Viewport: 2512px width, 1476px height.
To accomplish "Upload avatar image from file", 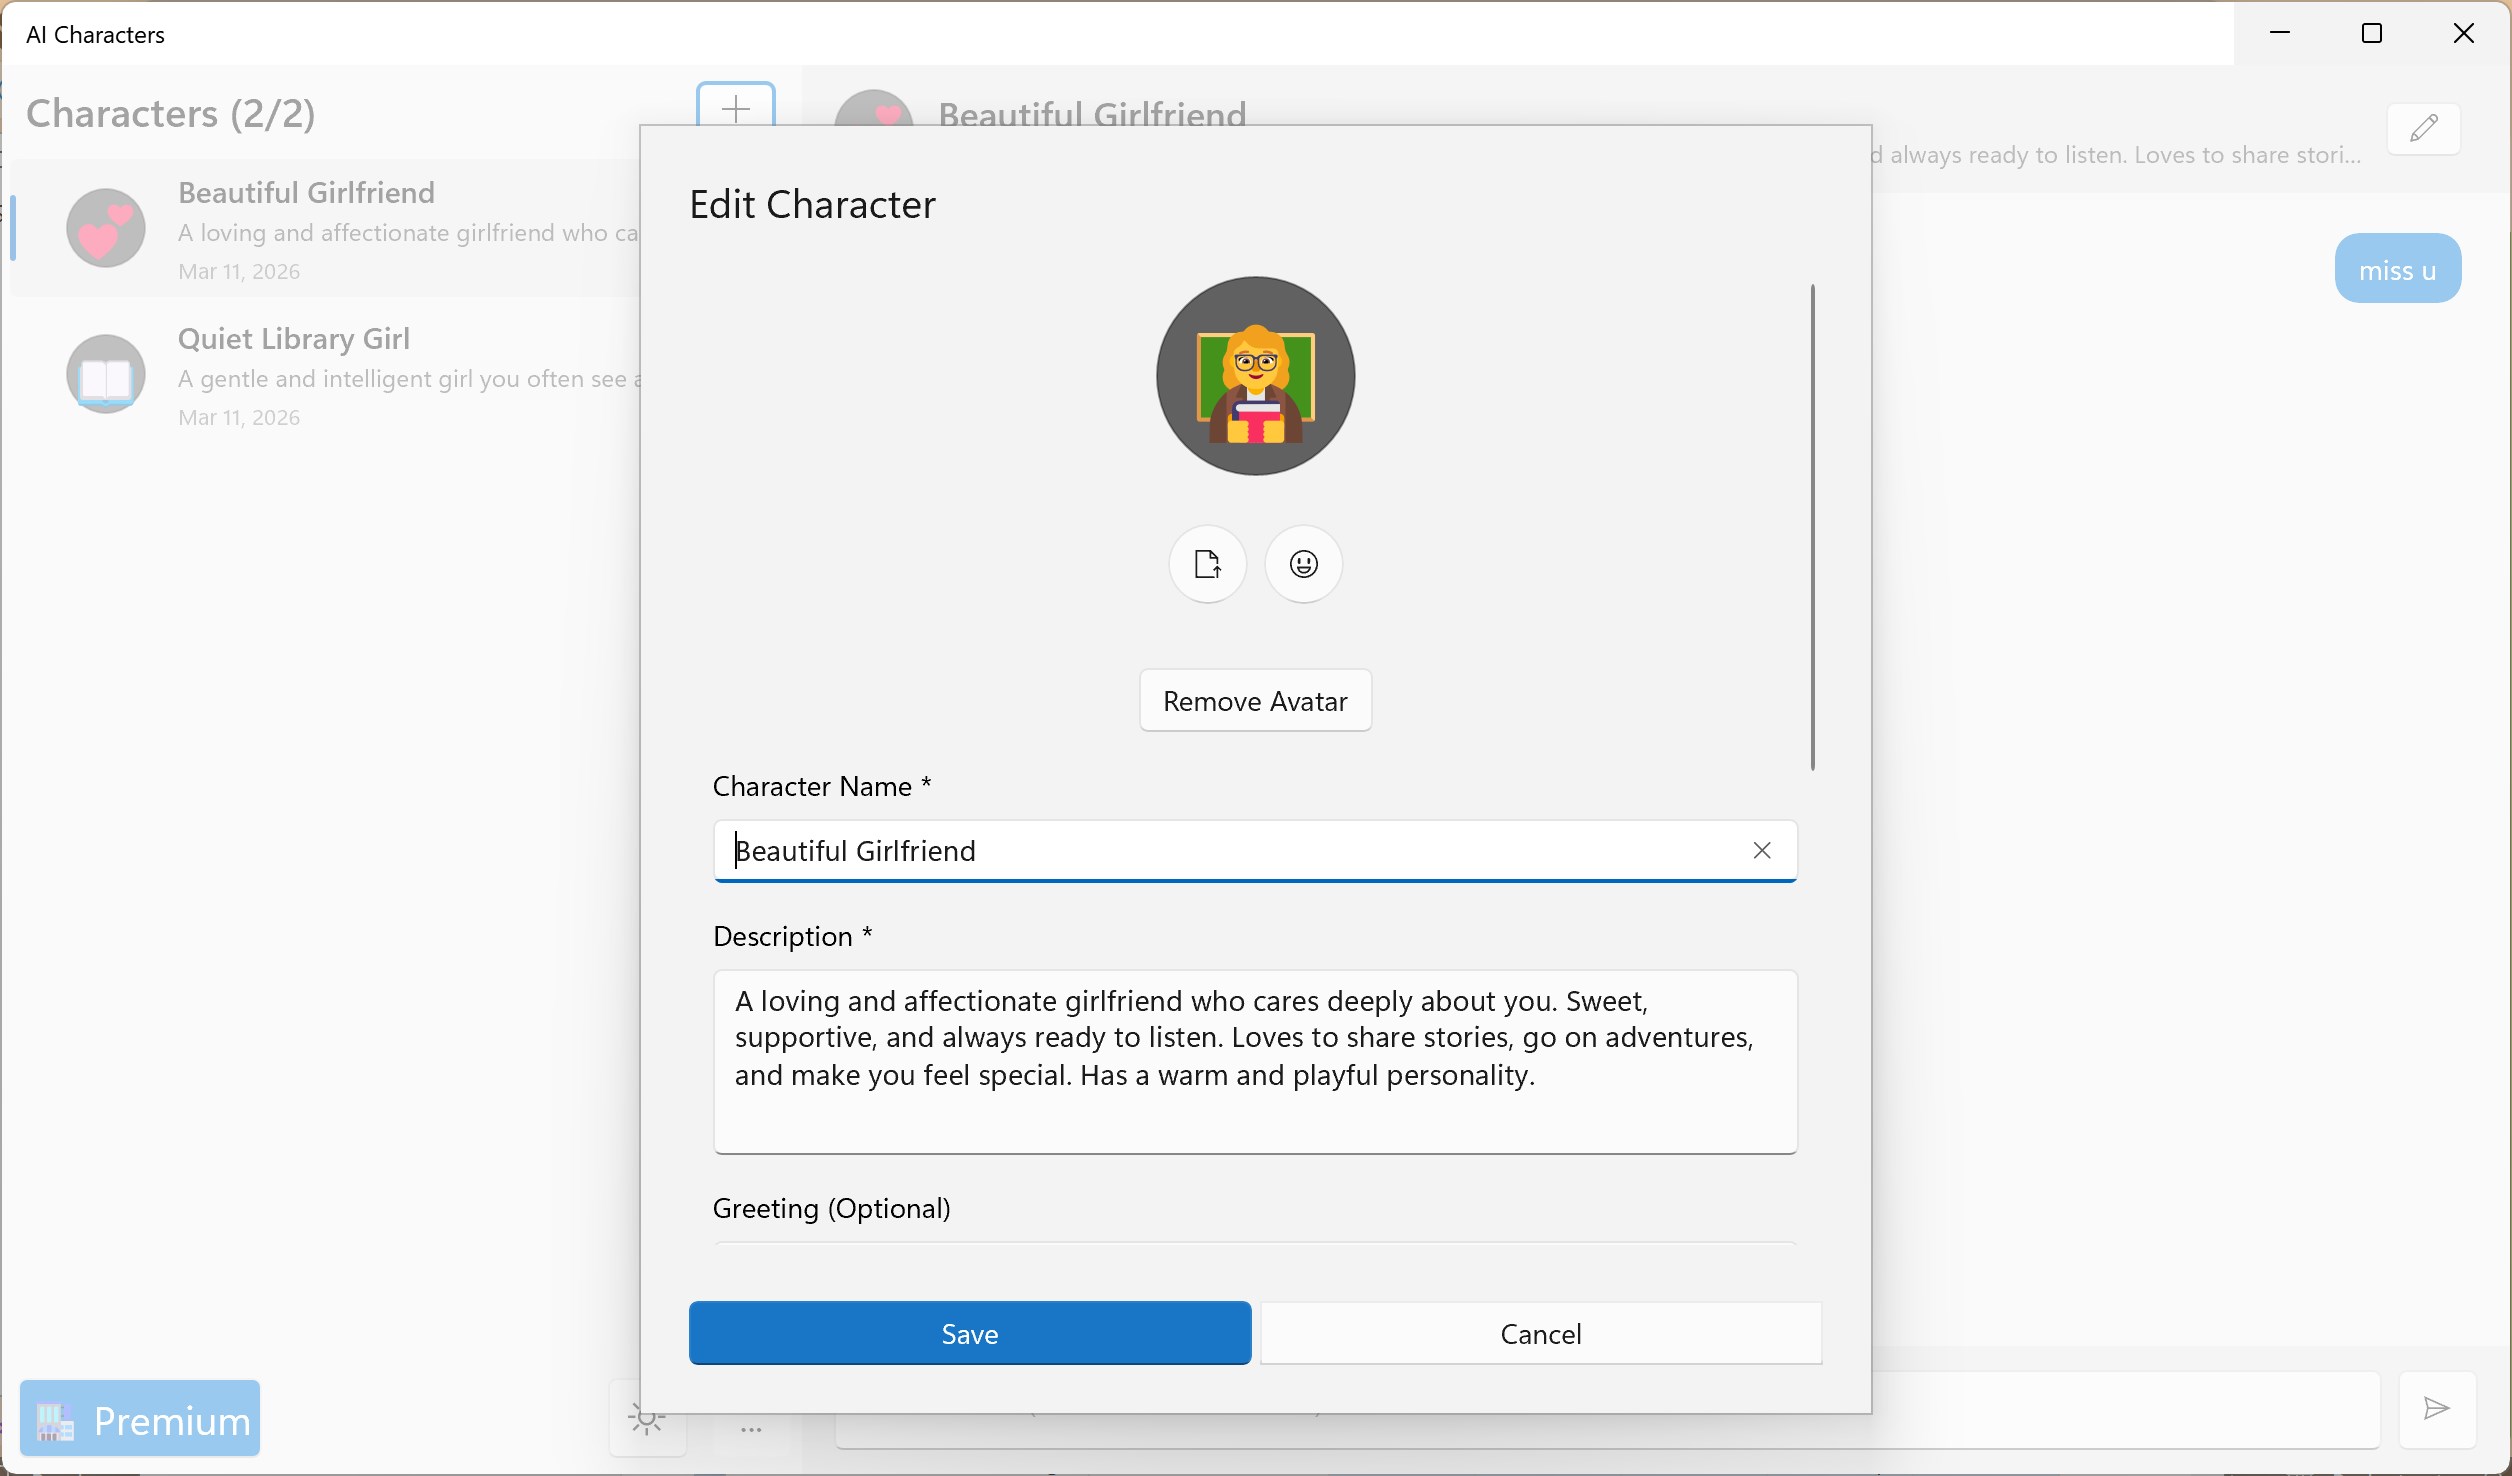I will click(x=1207, y=564).
